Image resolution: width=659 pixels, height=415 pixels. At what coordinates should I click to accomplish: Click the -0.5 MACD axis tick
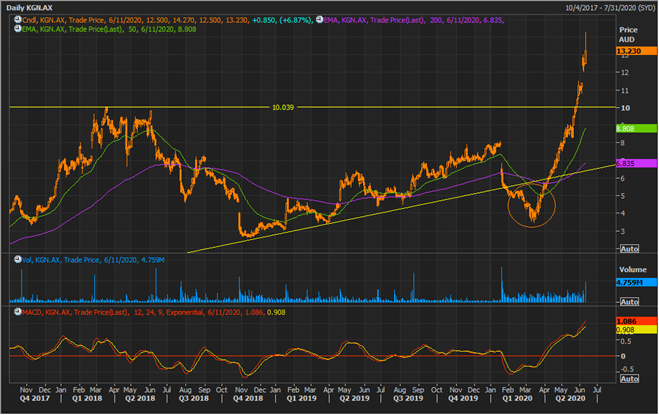626,369
